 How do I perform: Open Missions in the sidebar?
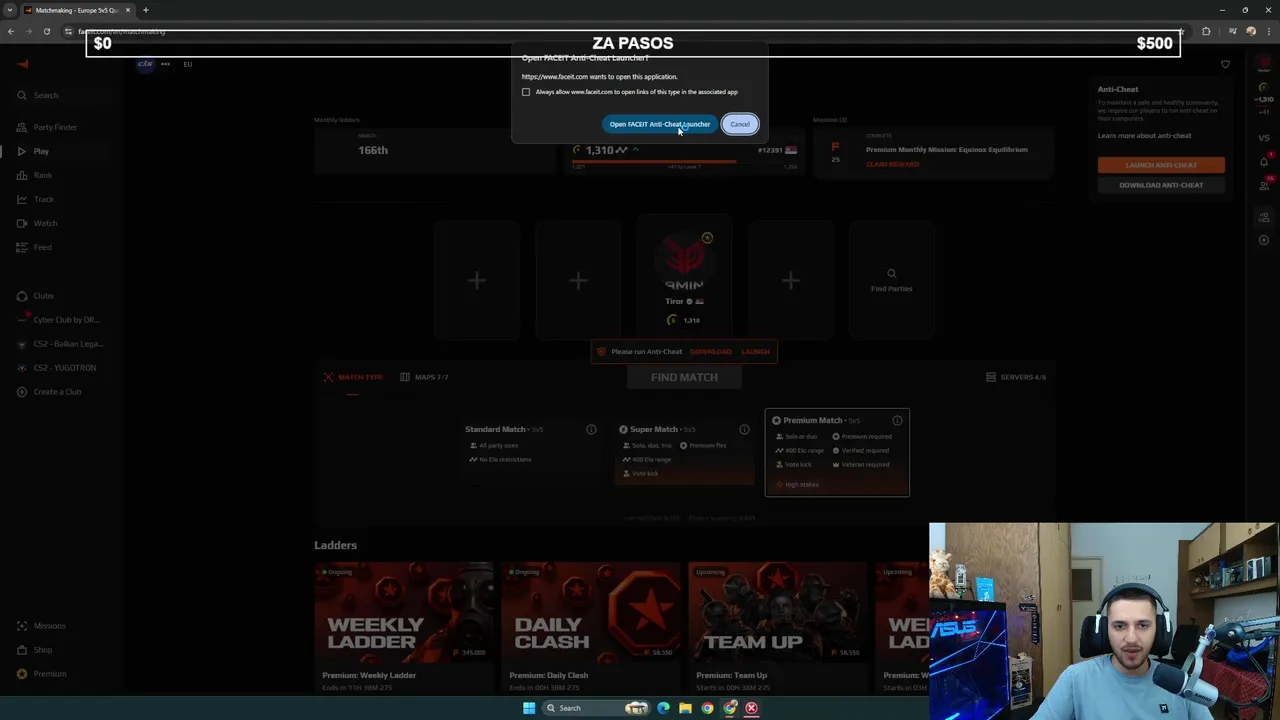point(41,626)
